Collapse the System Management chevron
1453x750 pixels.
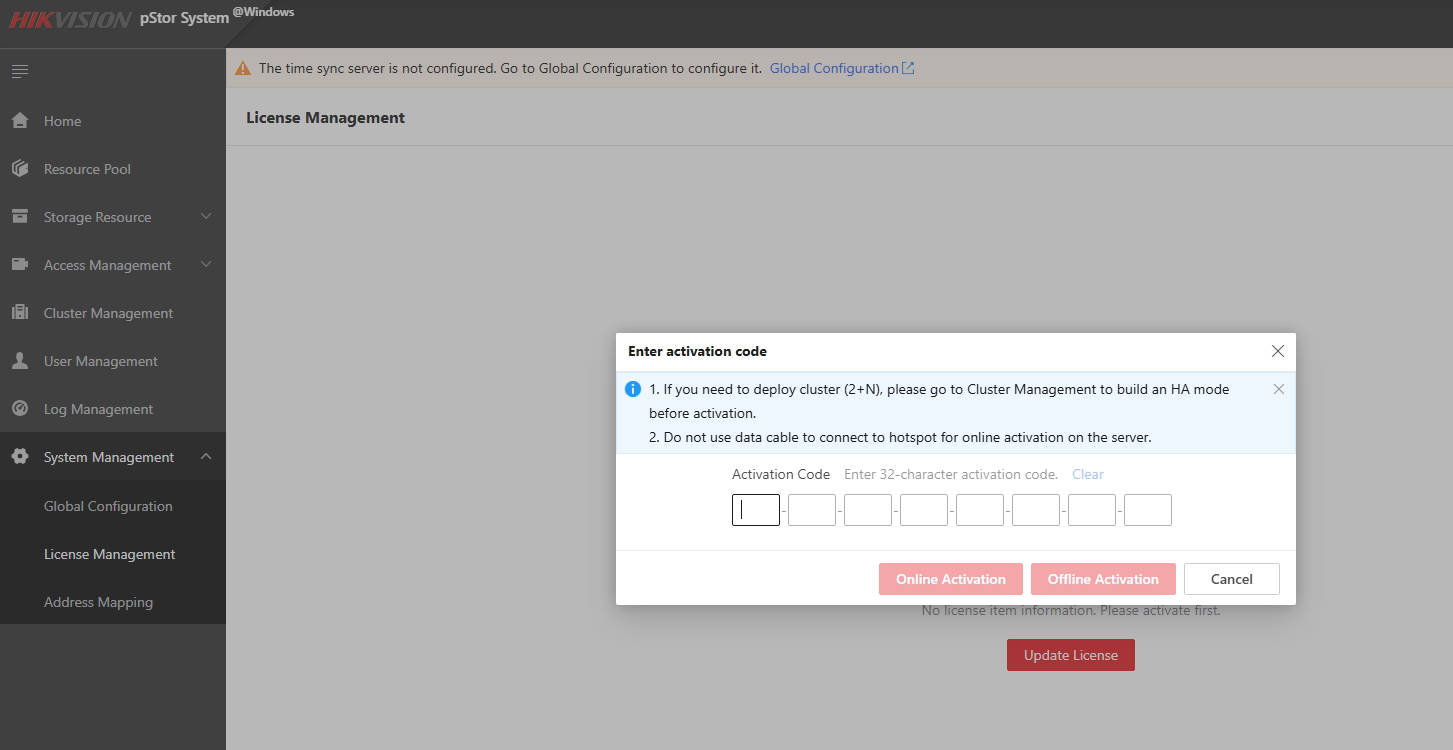[206, 457]
